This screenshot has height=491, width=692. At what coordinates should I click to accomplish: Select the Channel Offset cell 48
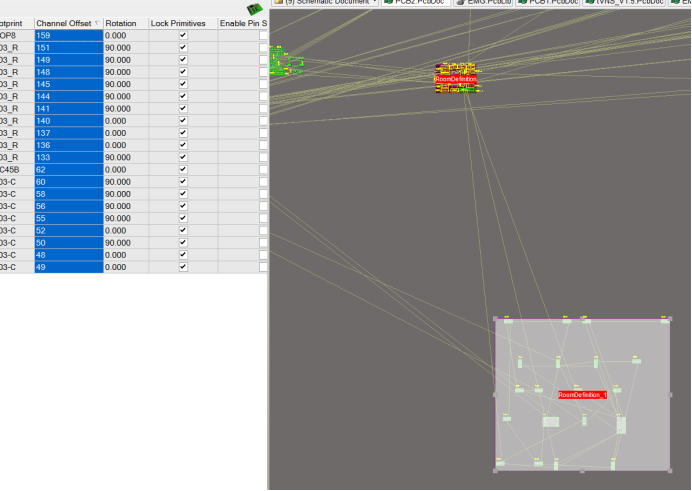coord(69,255)
